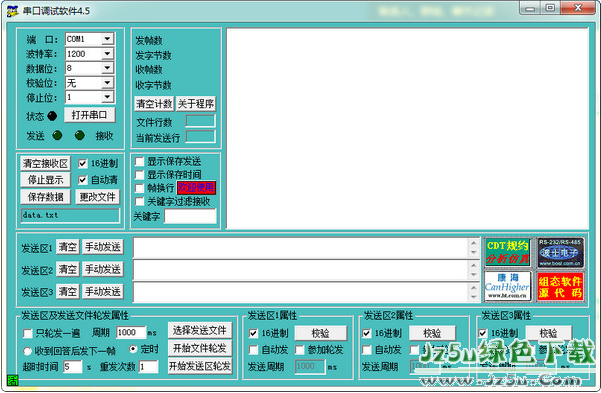This screenshot has width=601, height=393.
Task: Toggle 16进制 in 发送区1属性
Action: point(253,333)
